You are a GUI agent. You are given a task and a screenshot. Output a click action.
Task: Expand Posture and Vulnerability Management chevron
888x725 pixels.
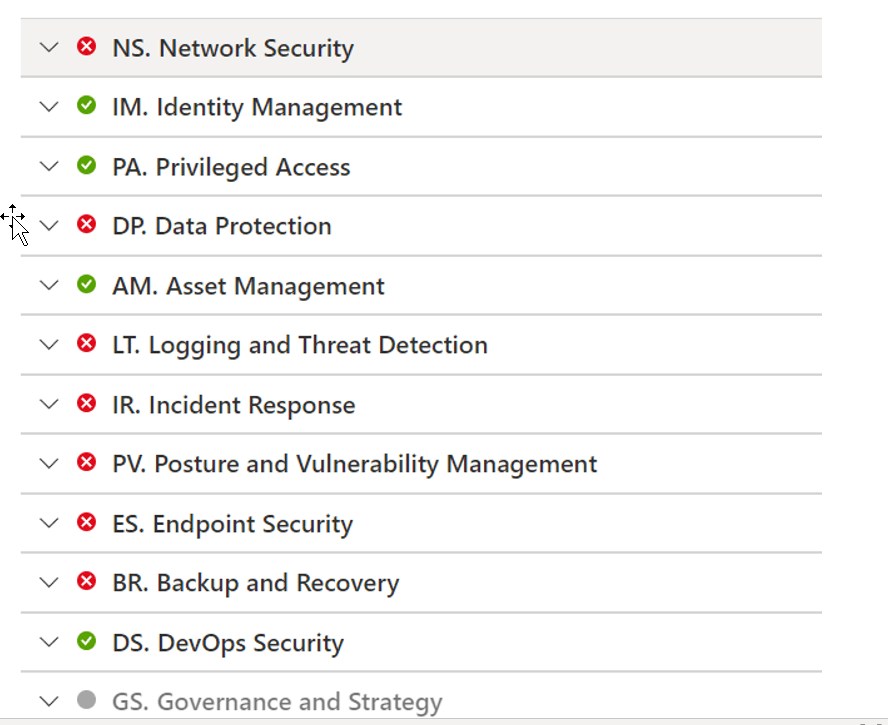pos(49,463)
